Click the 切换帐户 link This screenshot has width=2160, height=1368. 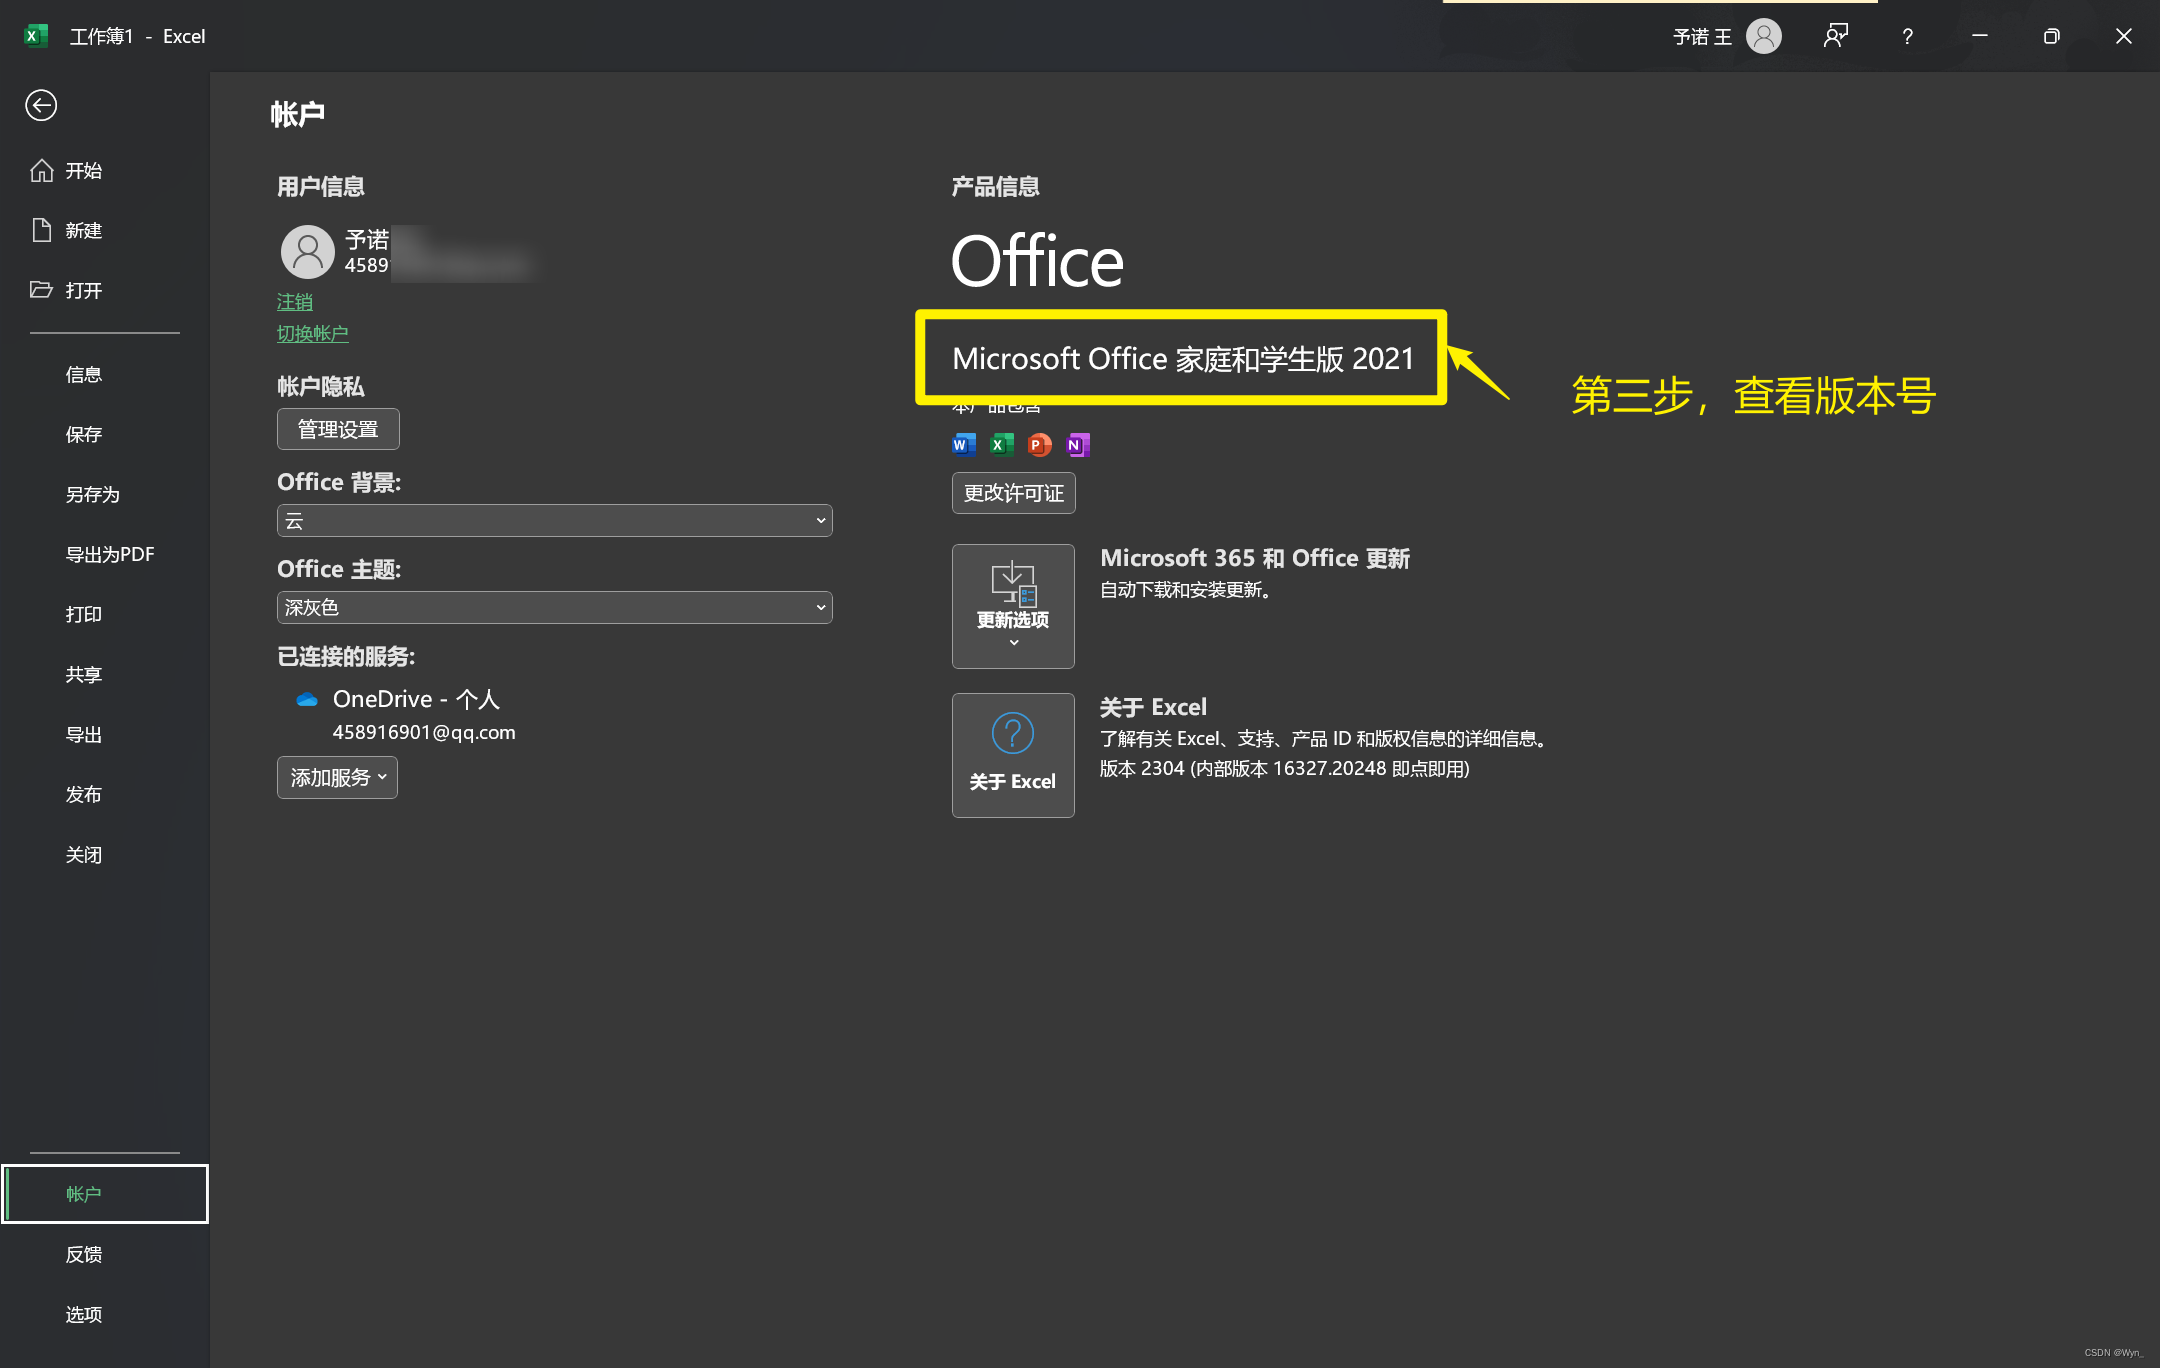(x=312, y=334)
